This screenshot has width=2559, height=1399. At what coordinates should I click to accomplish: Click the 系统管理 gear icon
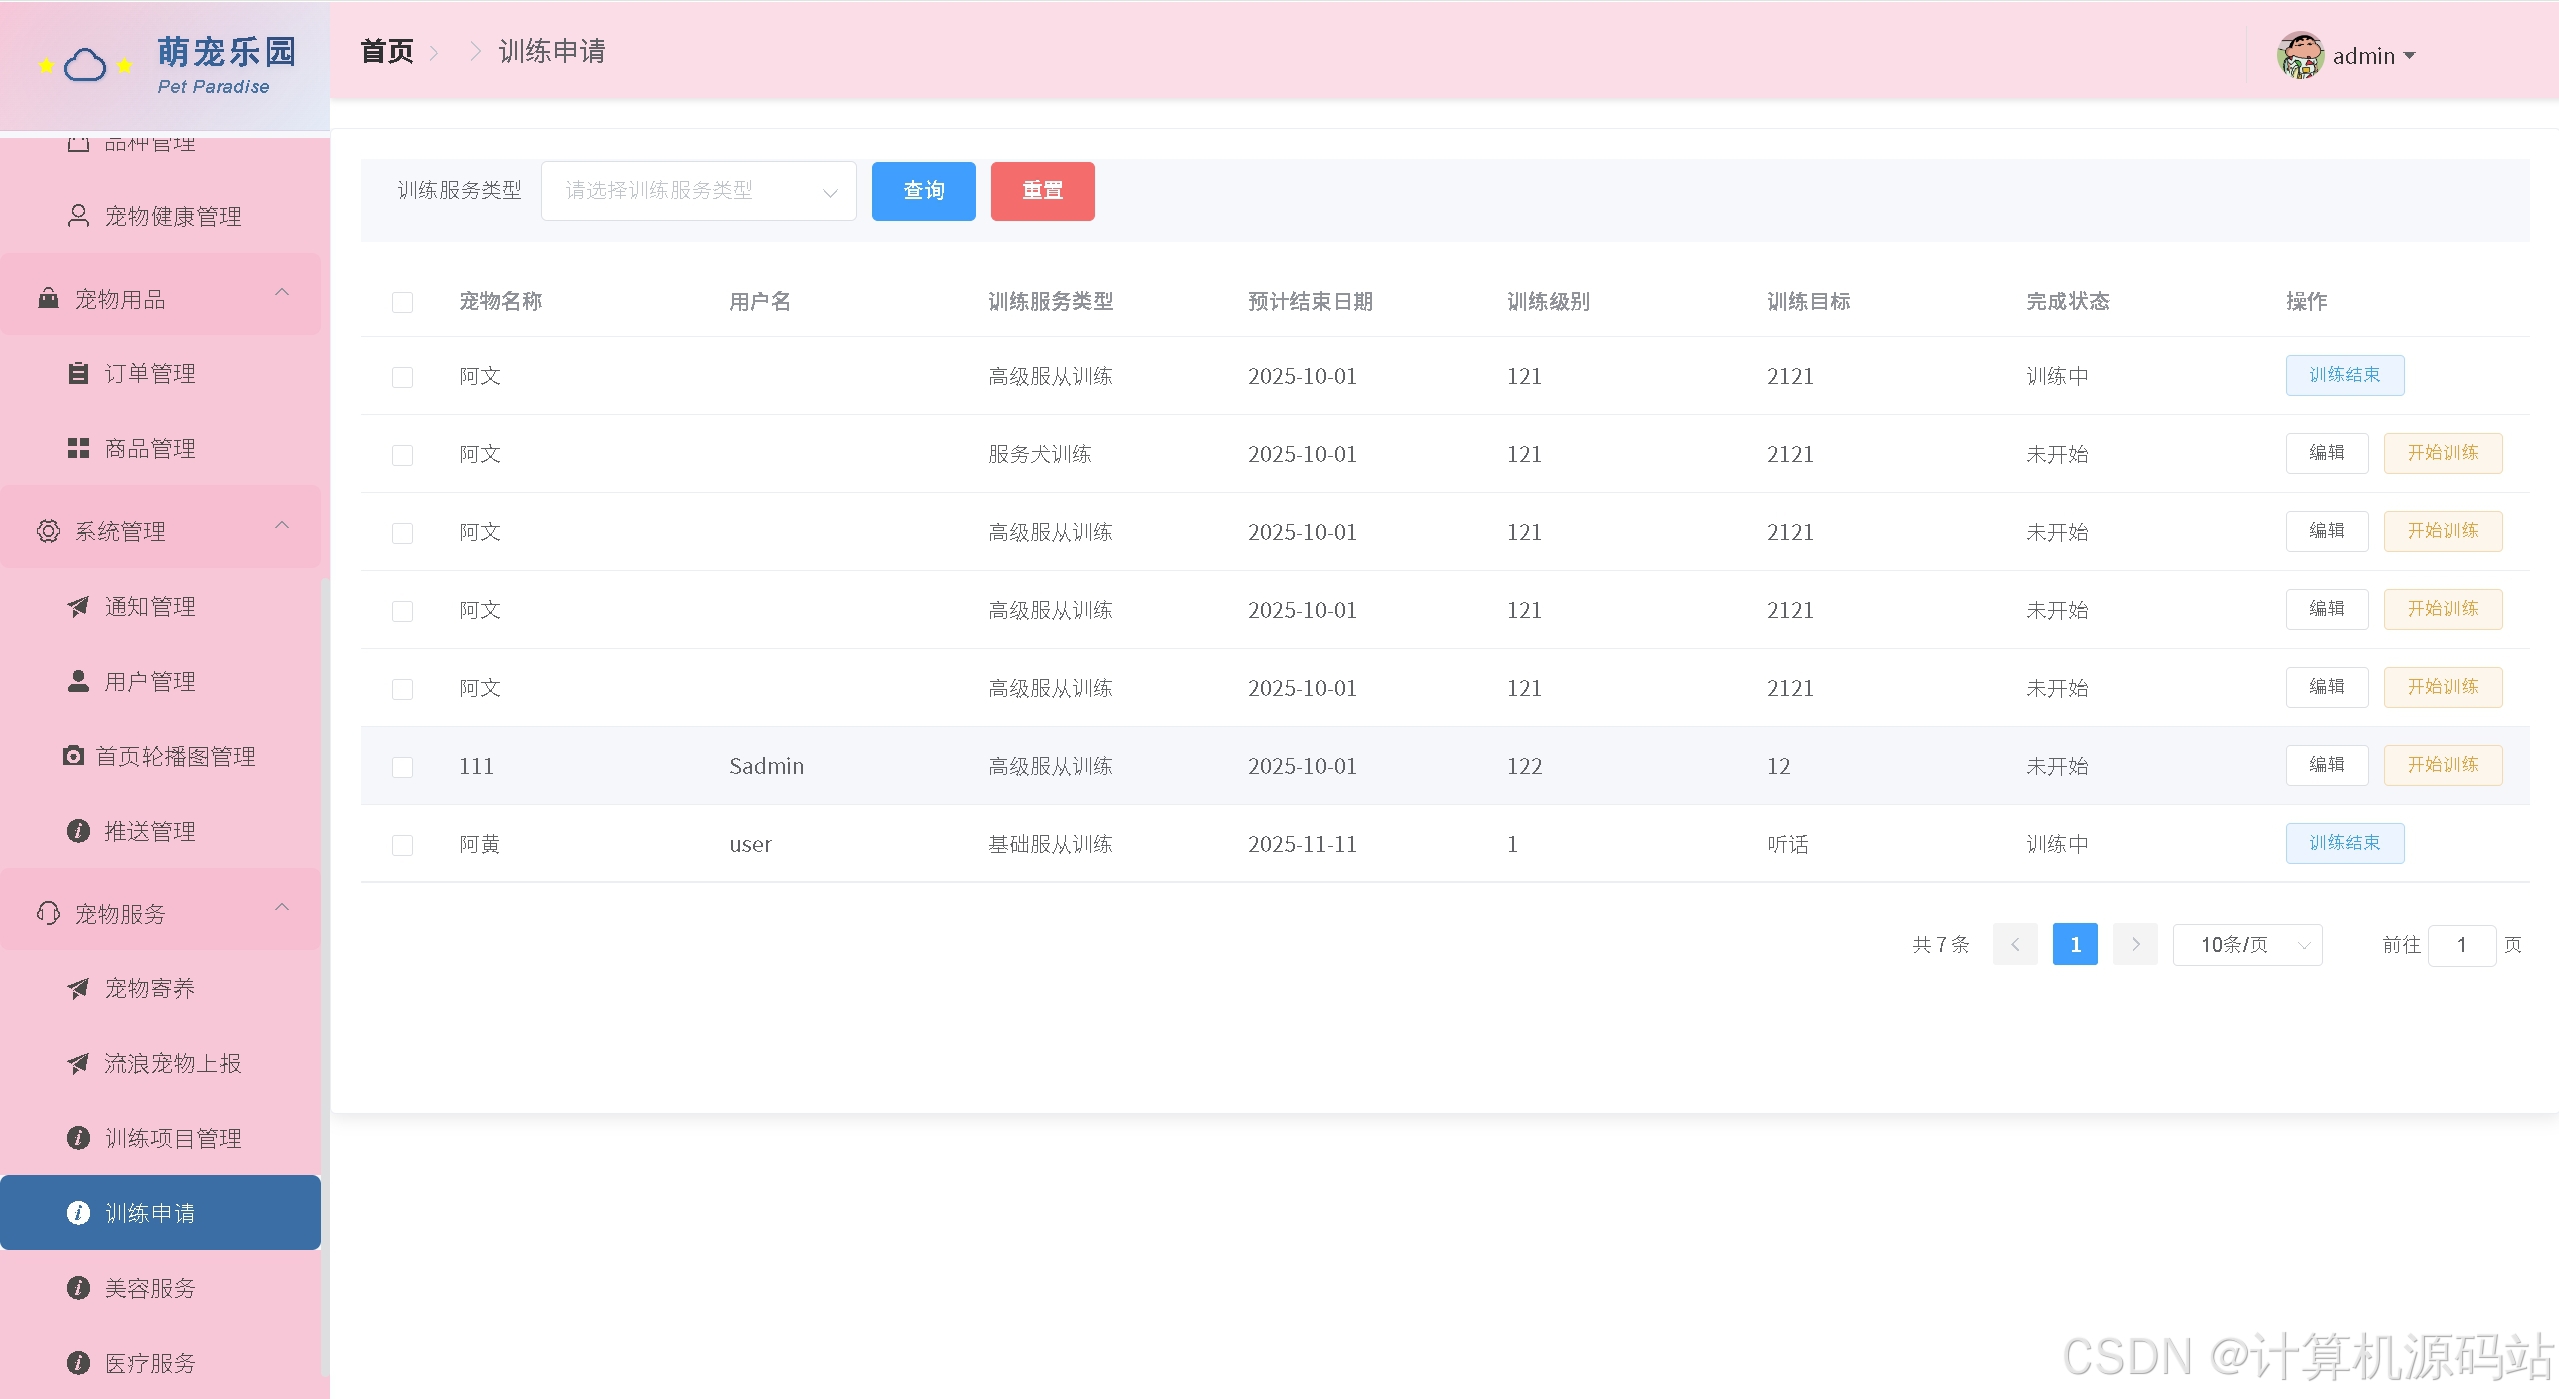tap(48, 531)
